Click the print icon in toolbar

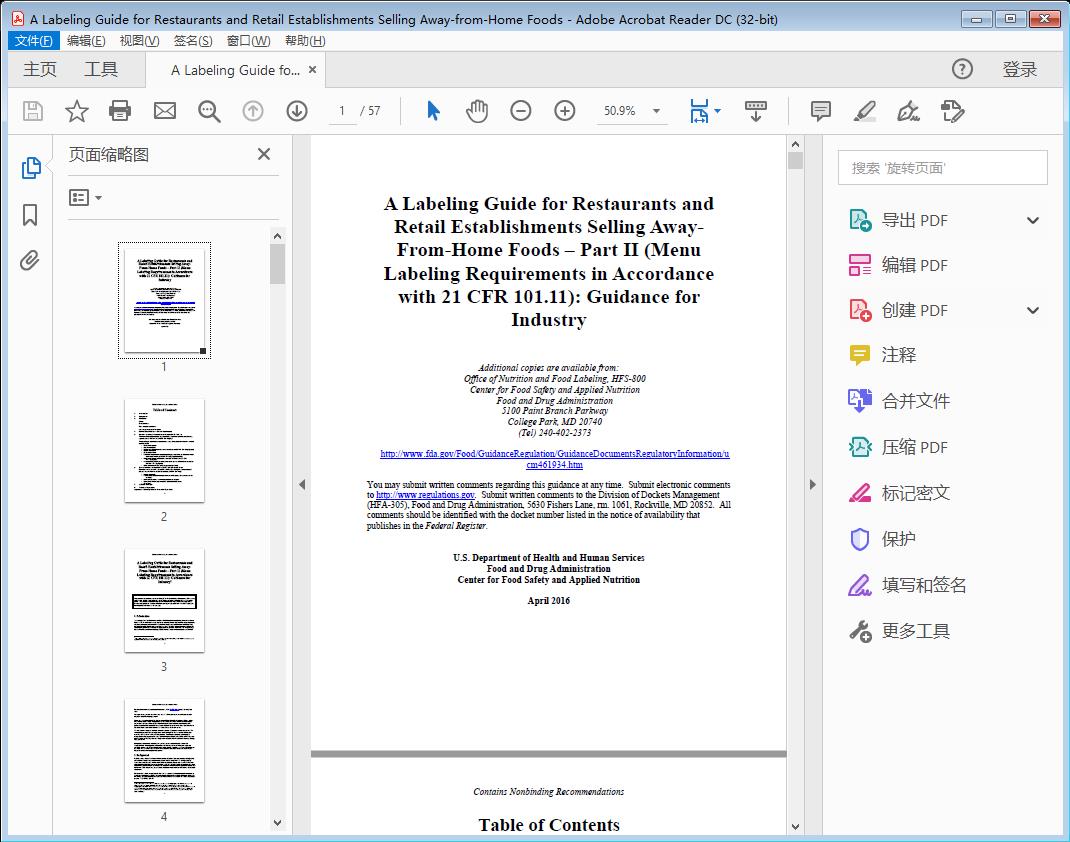pyautogui.click(x=120, y=111)
